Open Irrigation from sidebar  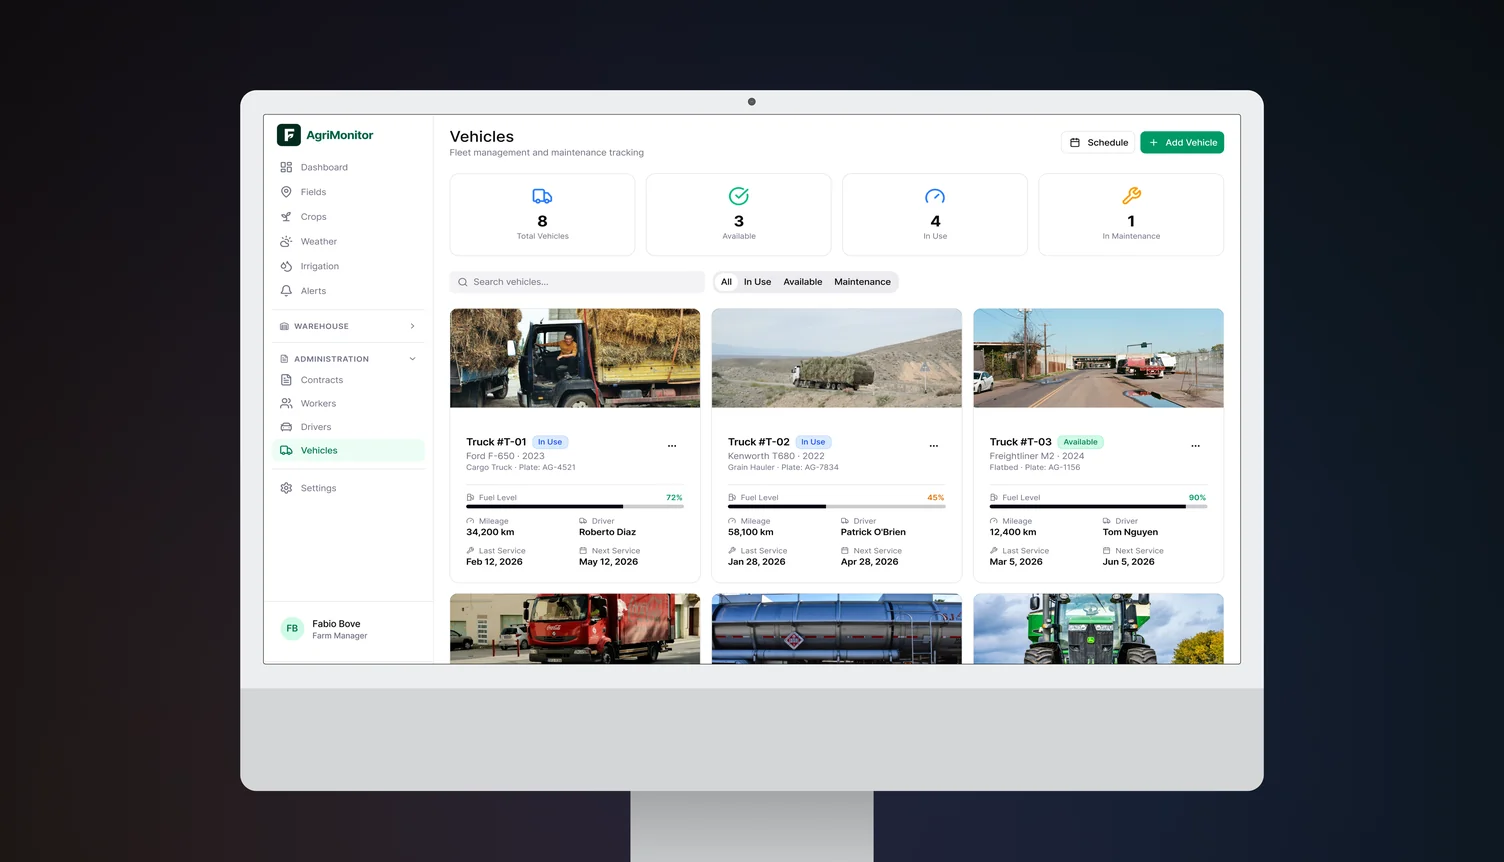coord(348,266)
